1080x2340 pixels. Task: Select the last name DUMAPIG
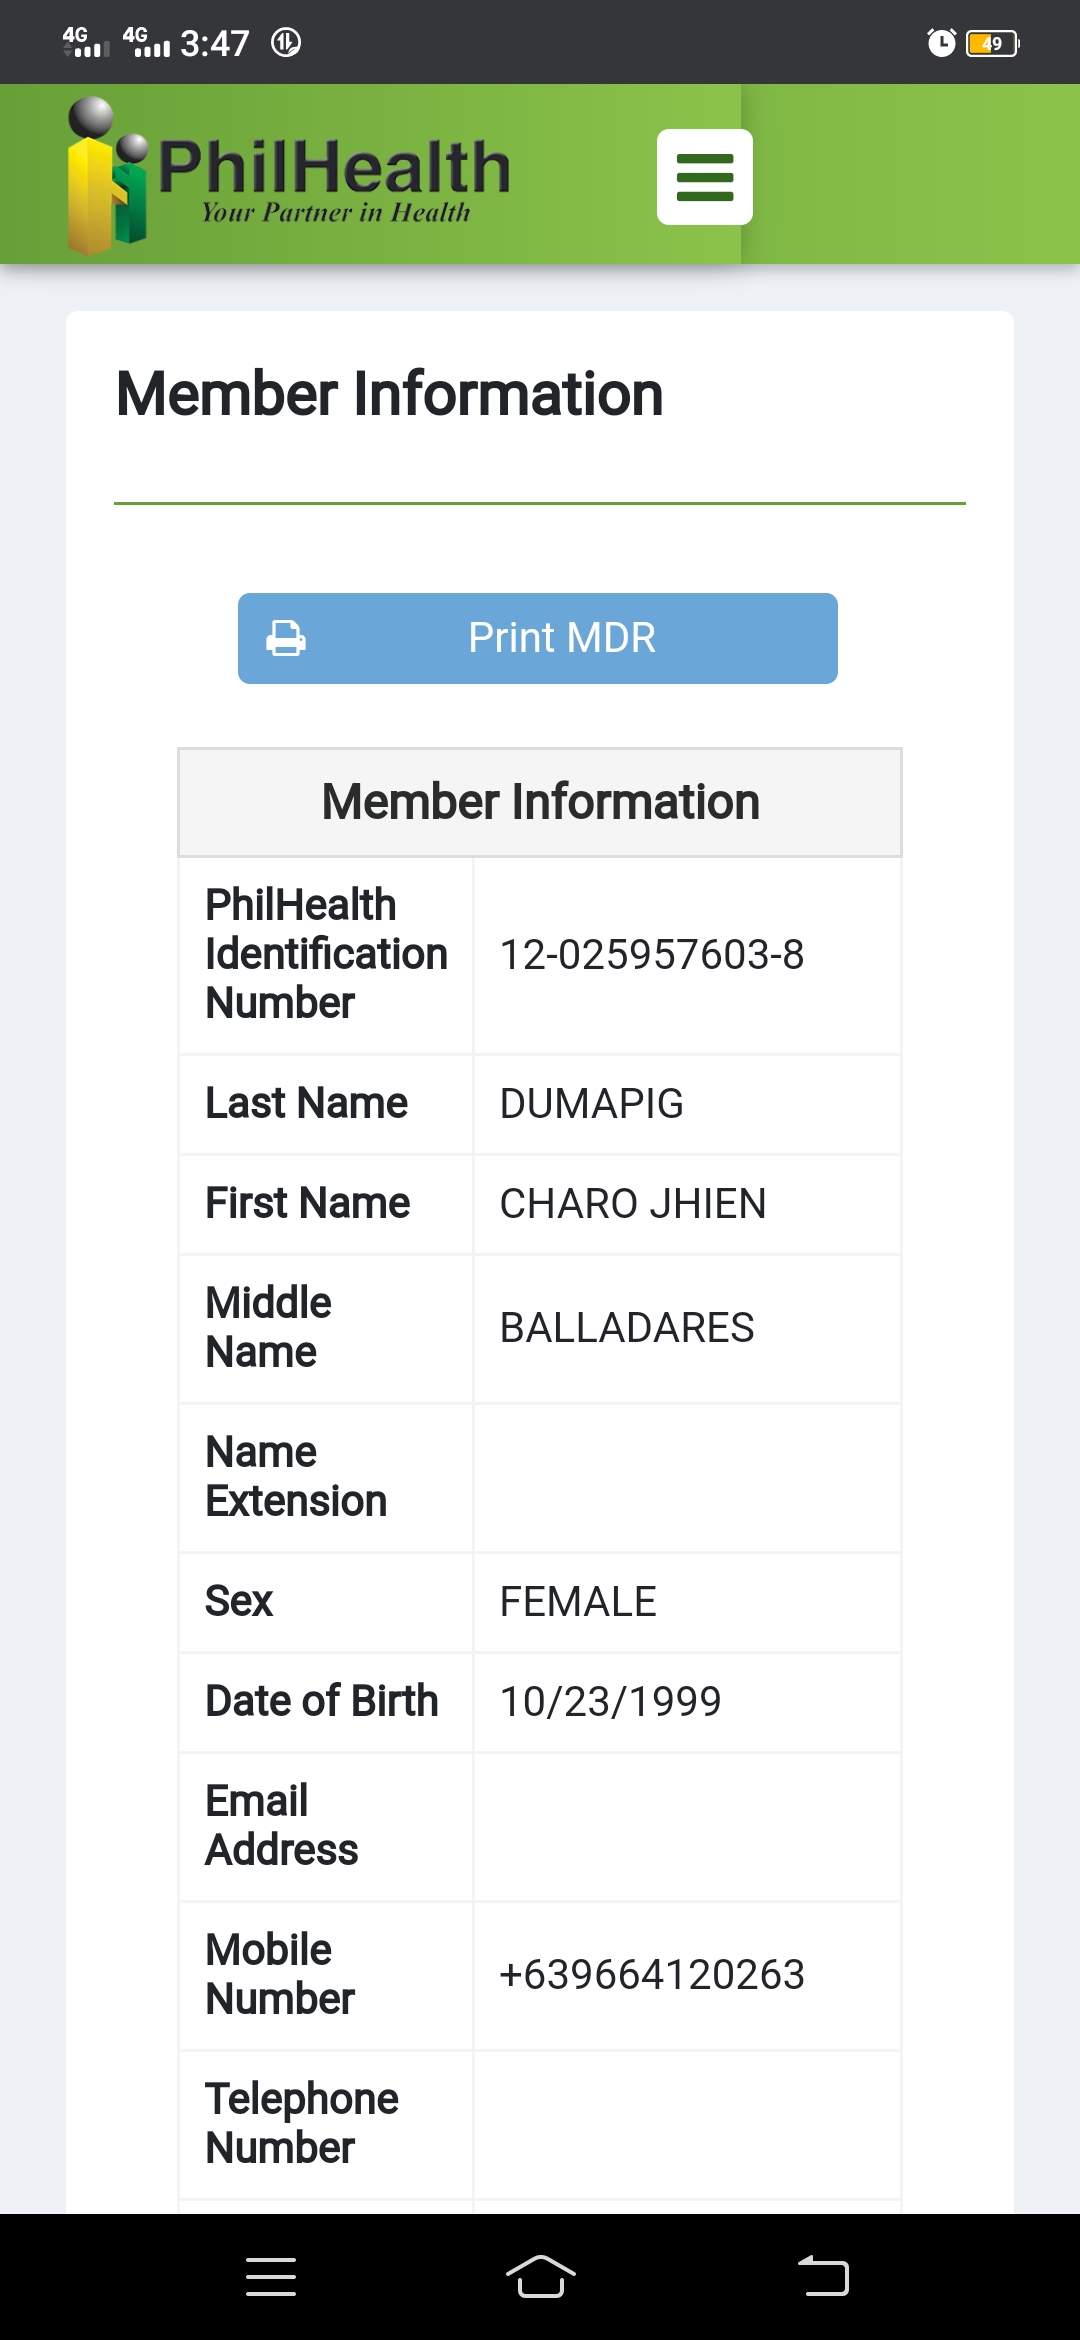tap(592, 1104)
